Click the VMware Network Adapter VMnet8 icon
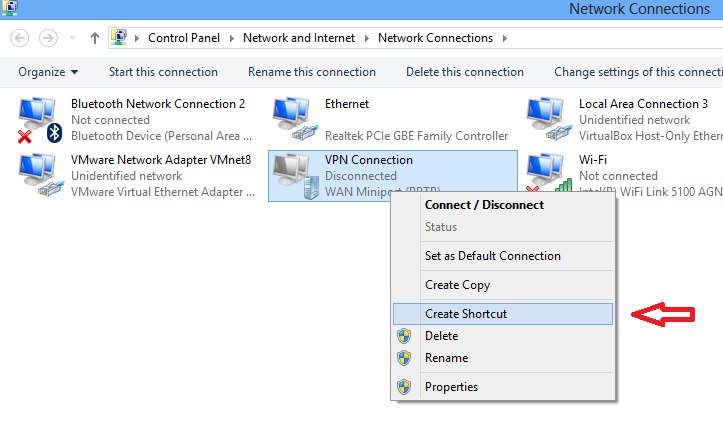Screen dimensions: 723x421 click(x=38, y=175)
